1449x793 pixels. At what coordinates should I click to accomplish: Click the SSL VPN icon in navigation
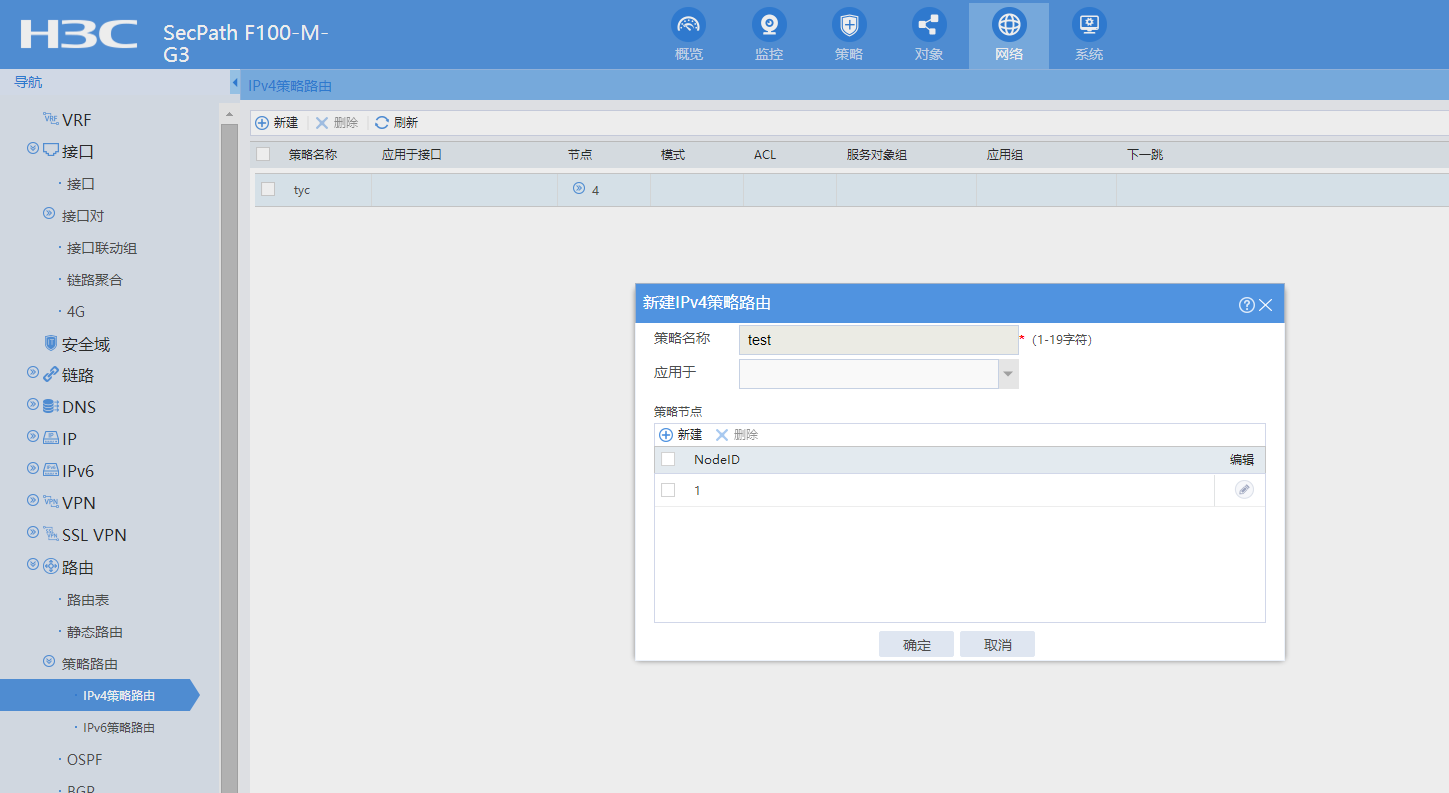(x=51, y=534)
